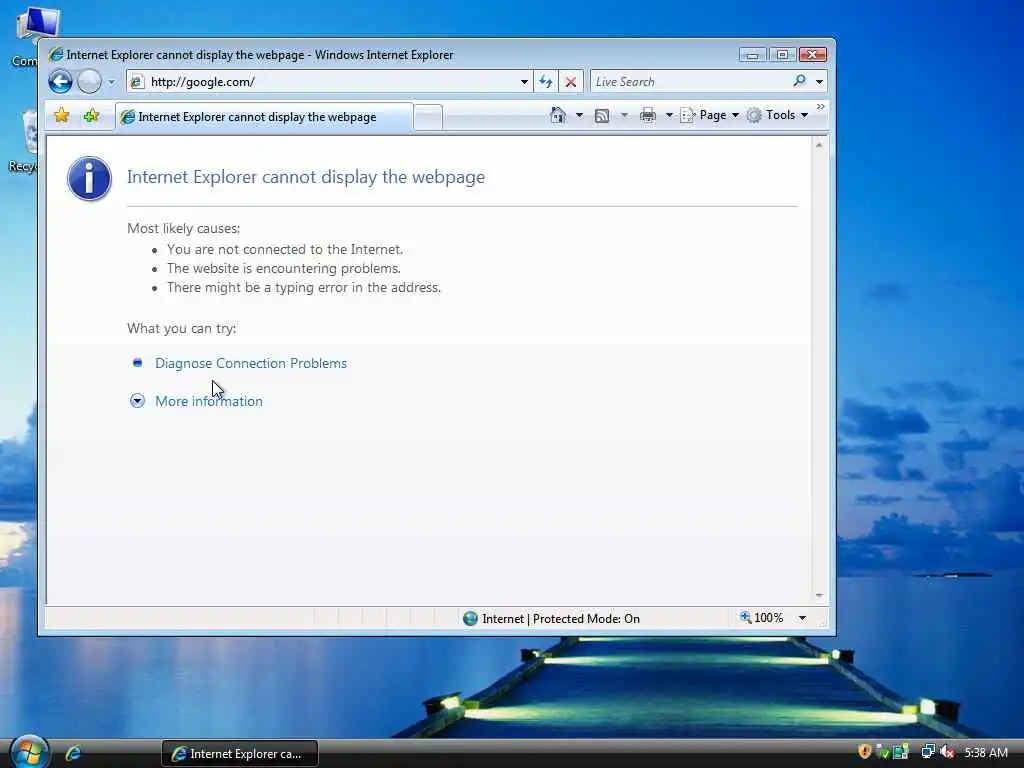
Task: Open the zoom level dropdown arrow
Action: pos(803,618)
